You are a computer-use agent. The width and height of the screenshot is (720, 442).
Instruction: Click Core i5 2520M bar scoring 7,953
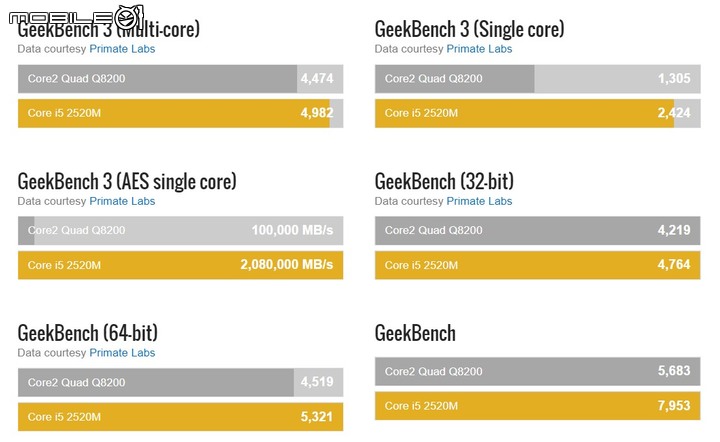pyautogui.click(x=538, y=406)
